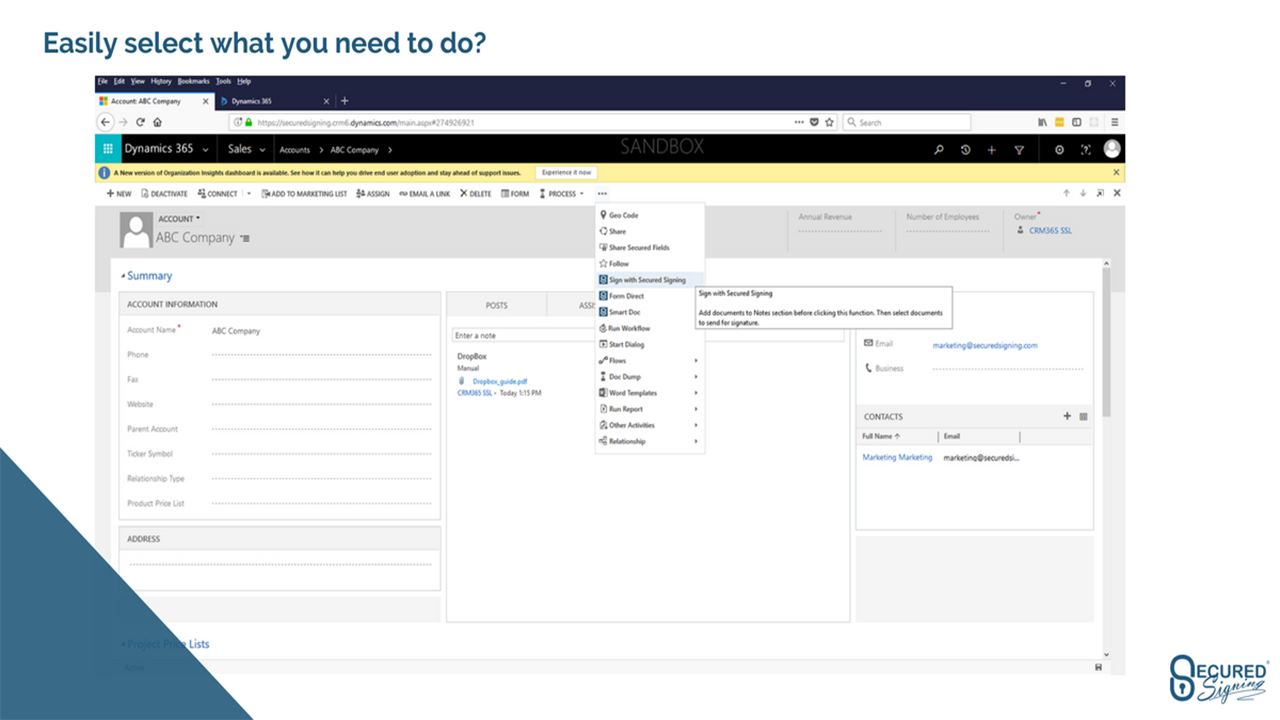Save to Pocket icon in address bar
Image resolution: width=1280 pixels, height=720 pixels.
pos(814,122)
